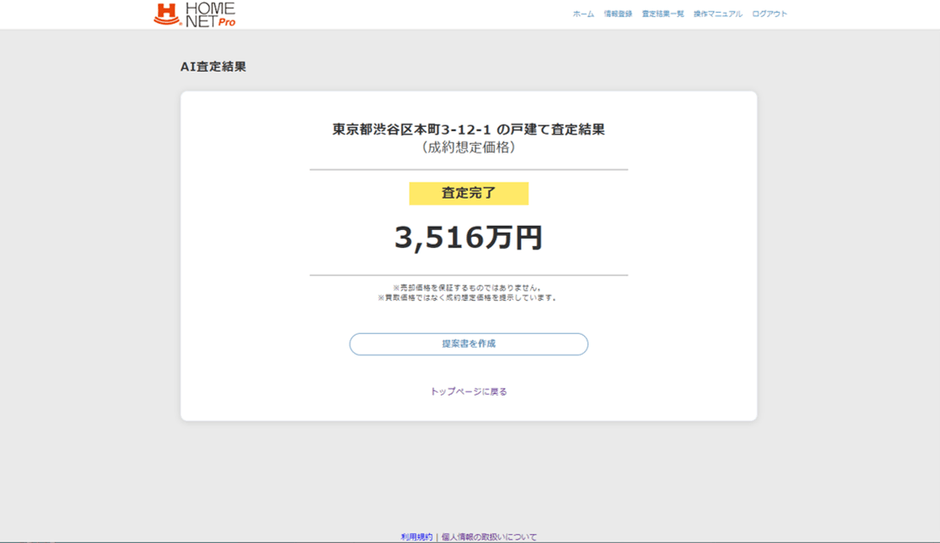Click the HOME NET Pro wordmark
This screenshot has height=543, width=940.
point(209,11)
